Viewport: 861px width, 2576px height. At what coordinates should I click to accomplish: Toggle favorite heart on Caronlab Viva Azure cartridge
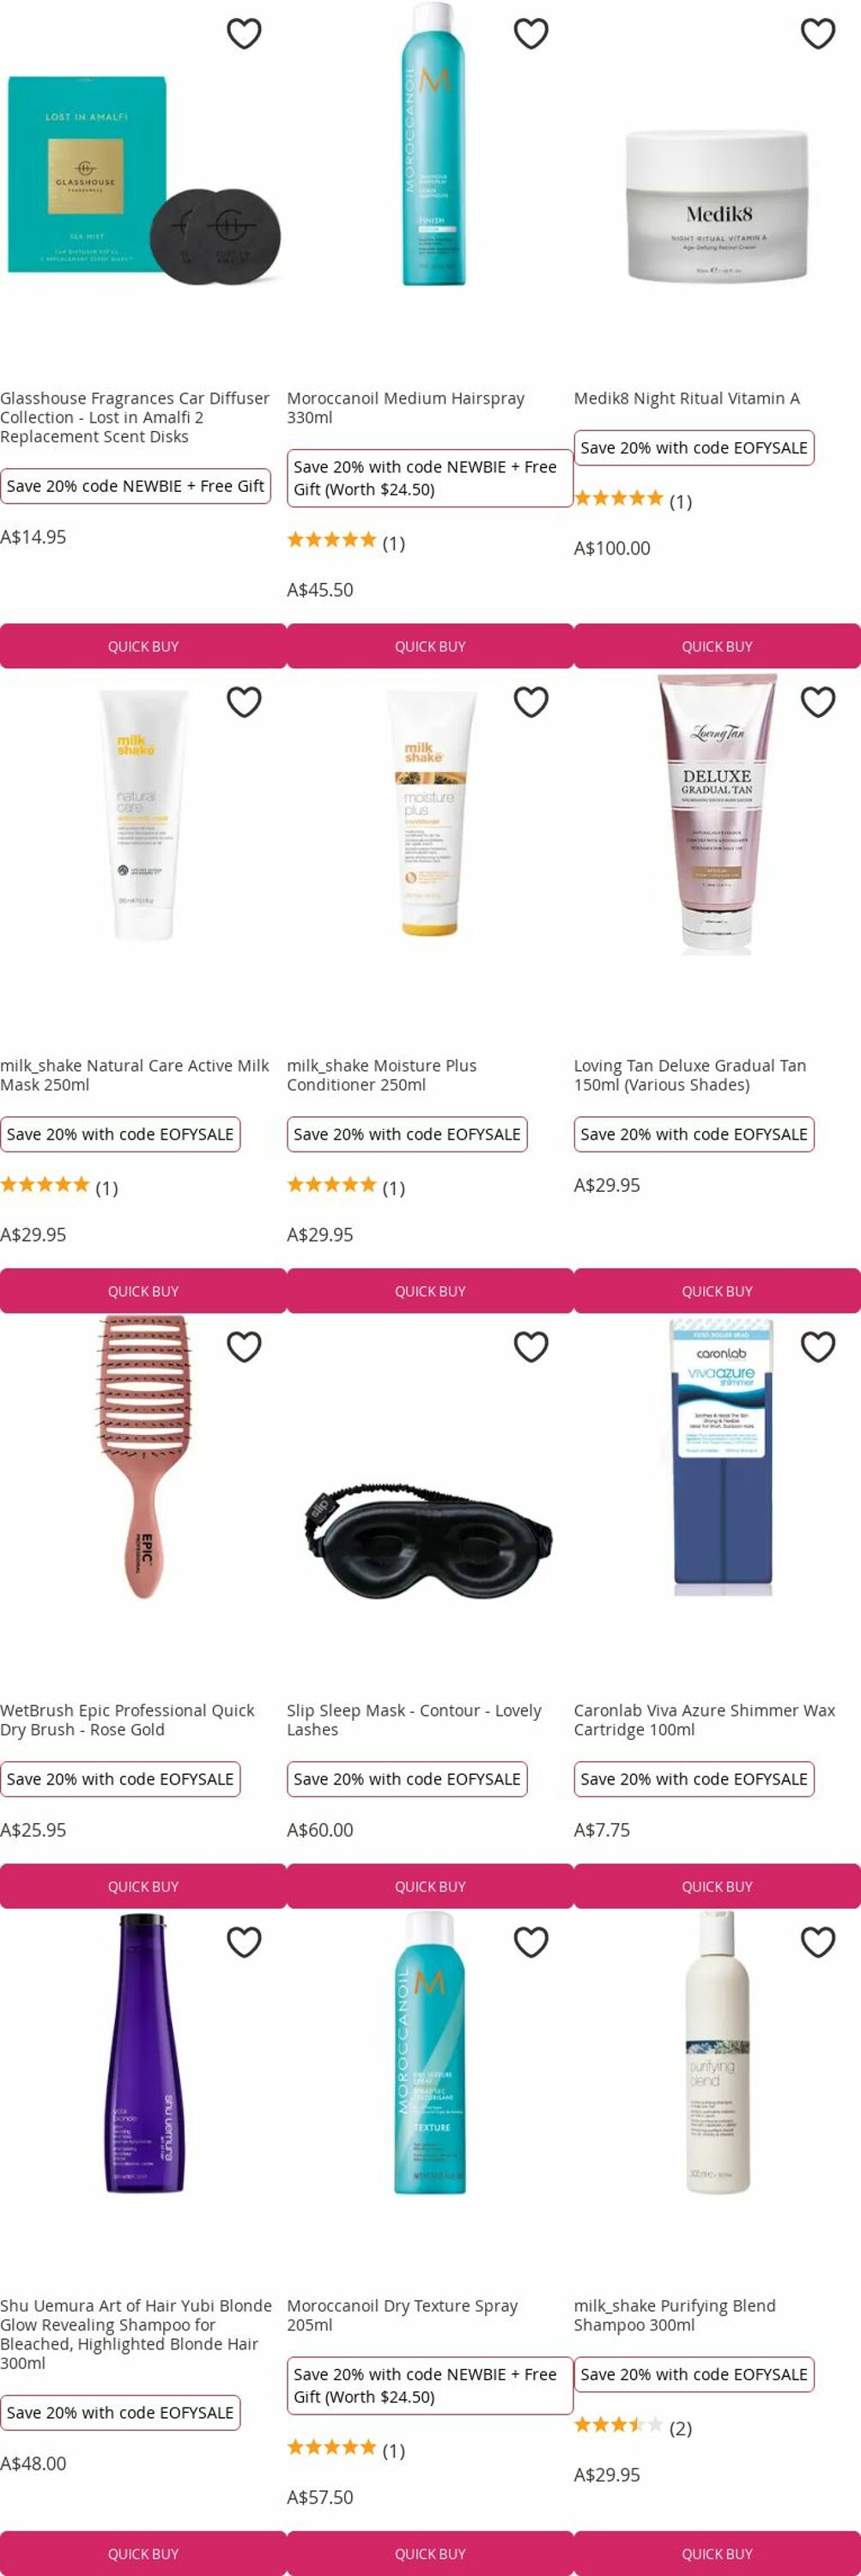818,1347
